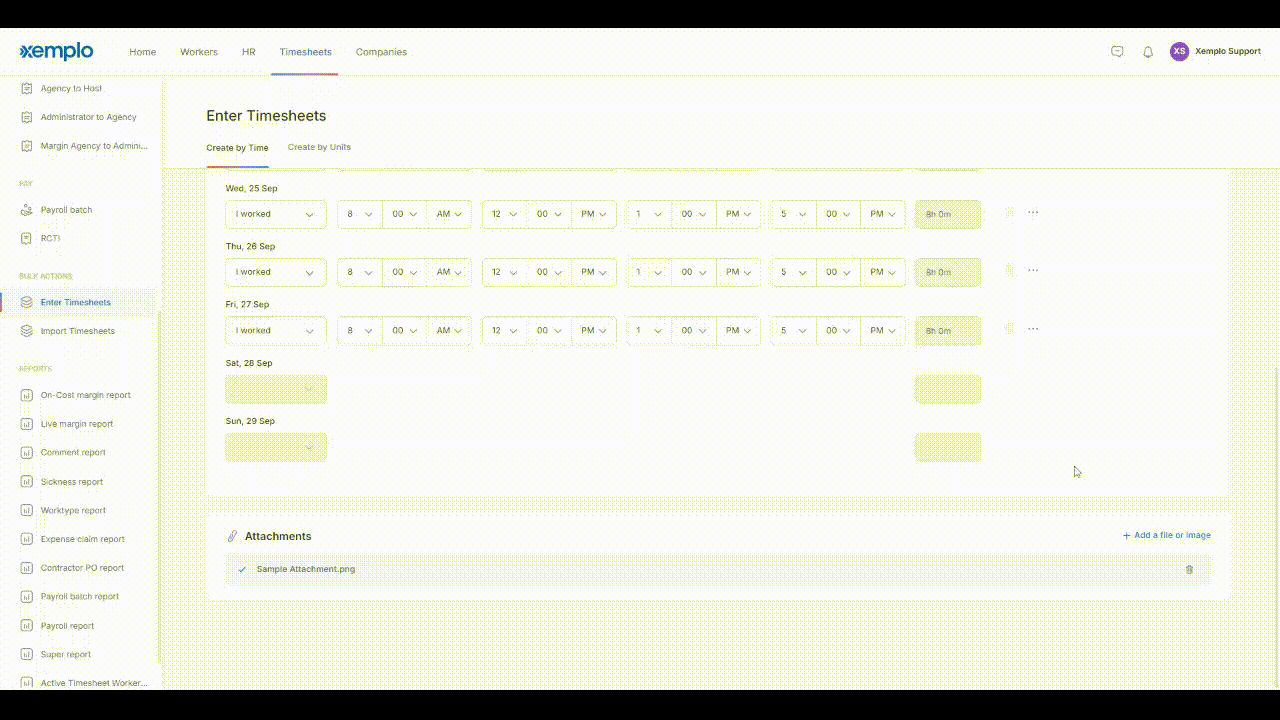Open the three-dots menu for Wed, 25 Sep
This screenshot has width=1280, height=720.
pyautogui.click(x=1033, y=213)
